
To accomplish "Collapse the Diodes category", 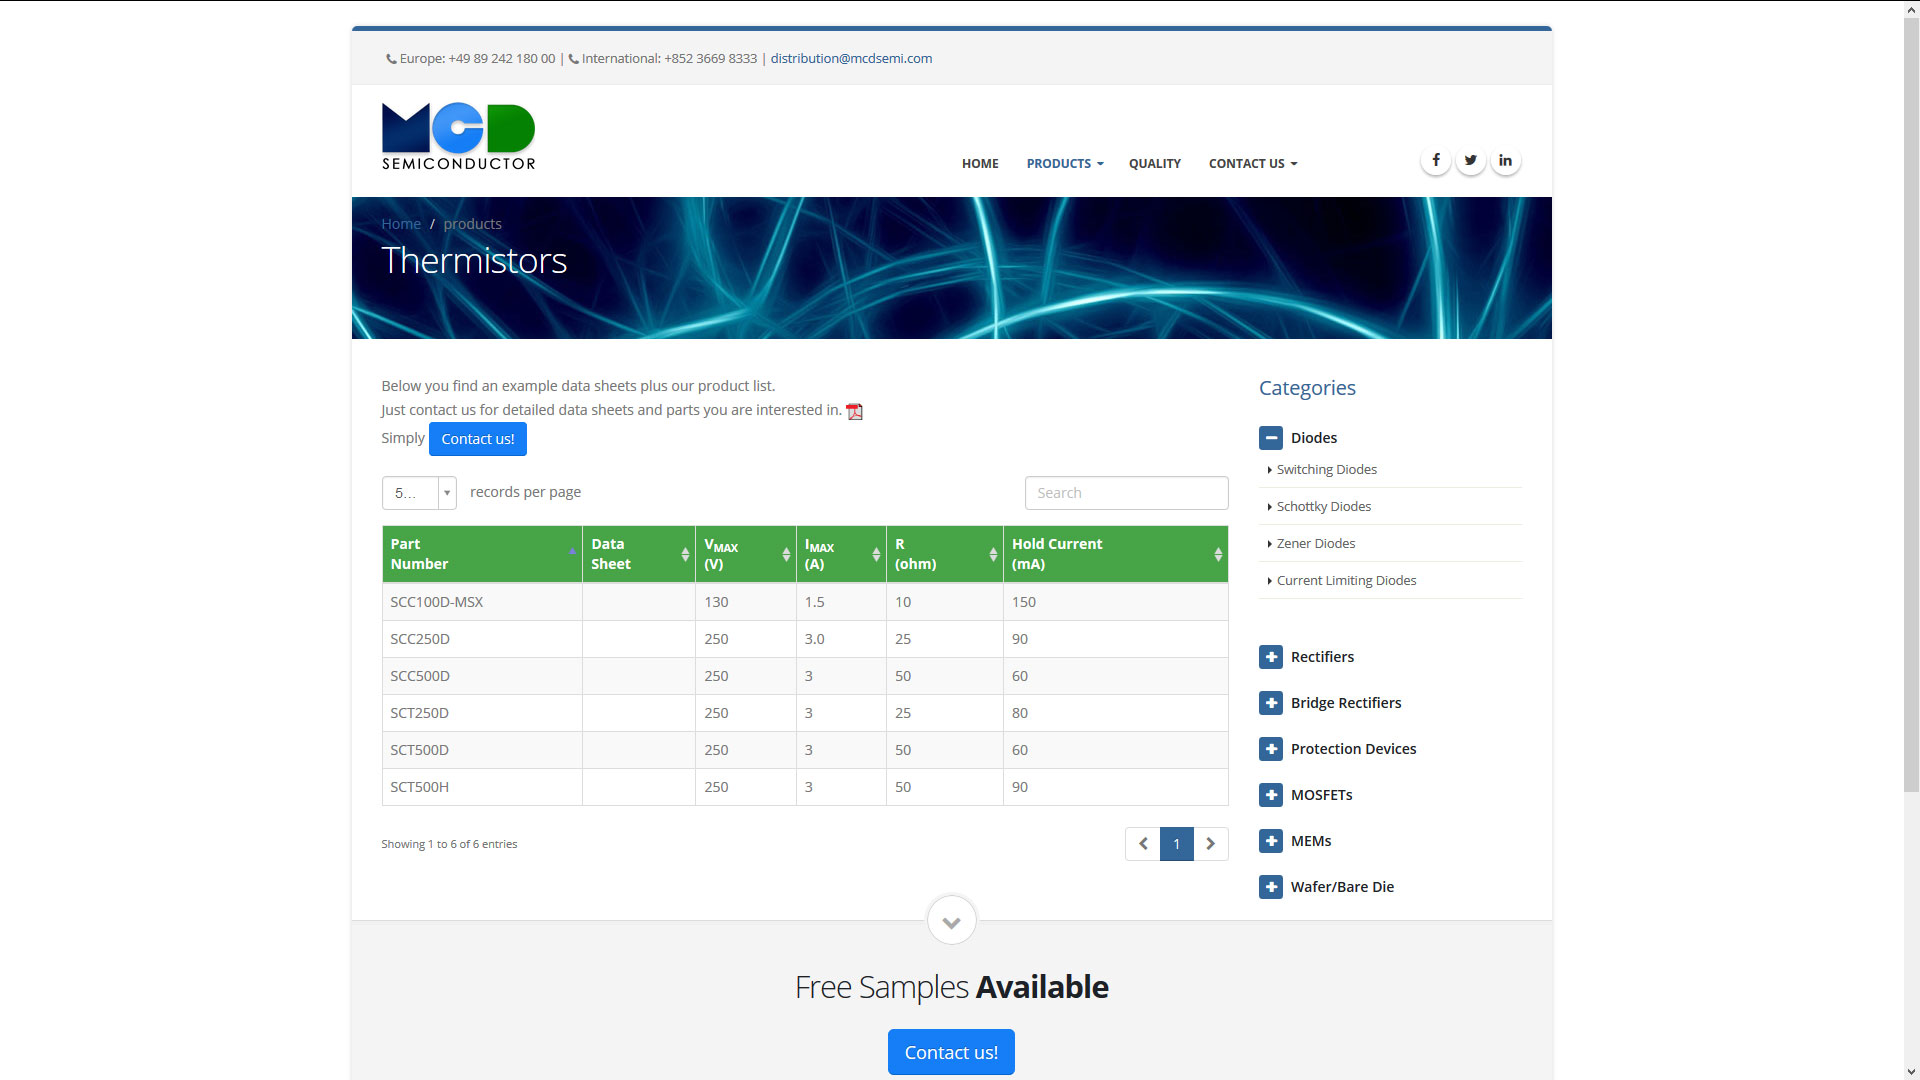I will pos(1270,438).
